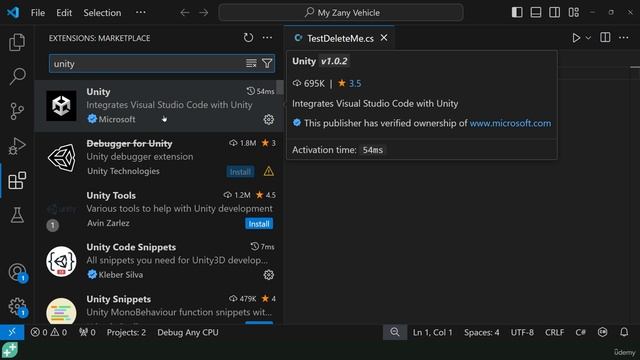
Task: Open Extensions panel more actions menu
Action: [267, 38]
